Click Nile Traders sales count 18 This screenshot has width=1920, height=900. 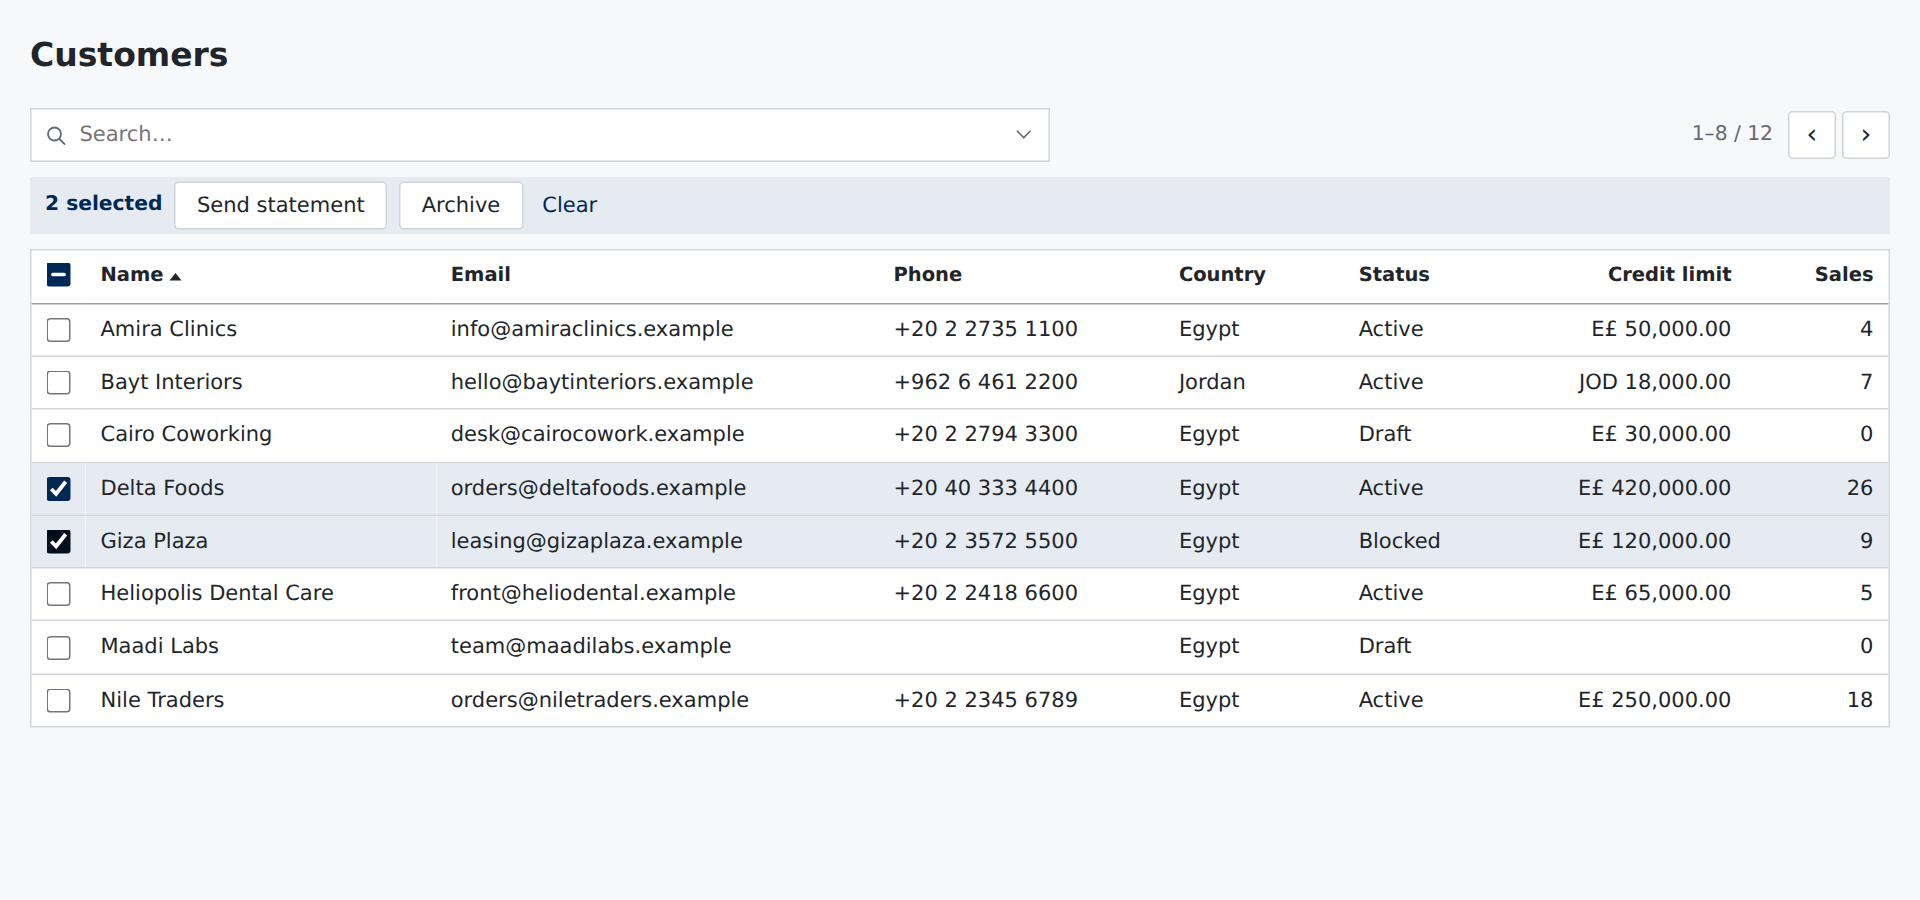[1860, 700]
